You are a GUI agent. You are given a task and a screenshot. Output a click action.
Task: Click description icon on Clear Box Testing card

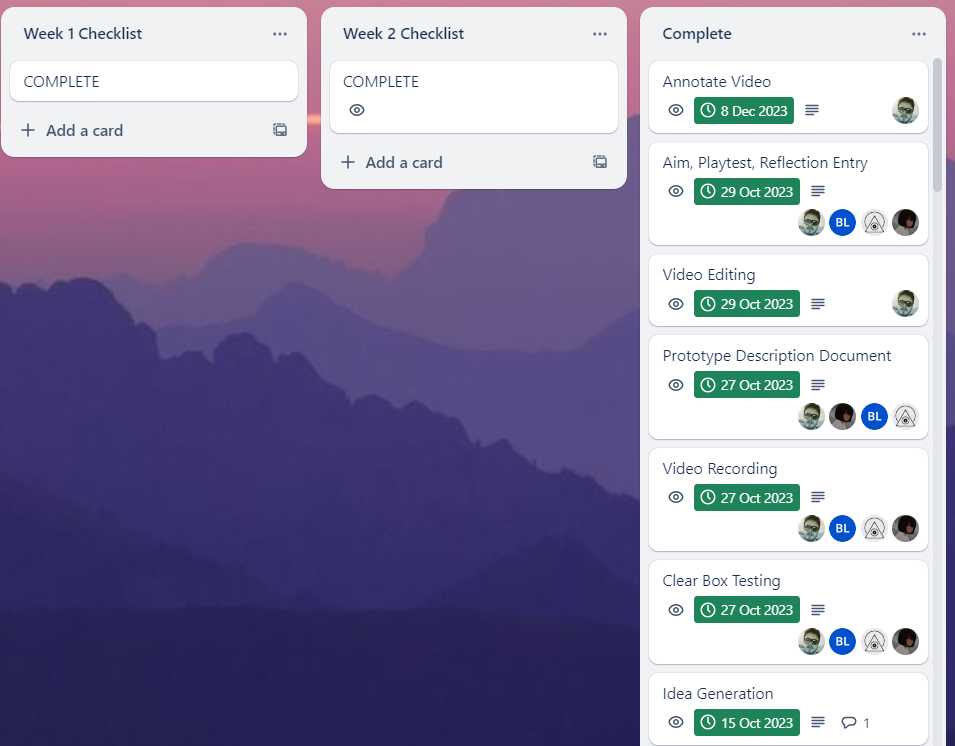click(818, 610)
